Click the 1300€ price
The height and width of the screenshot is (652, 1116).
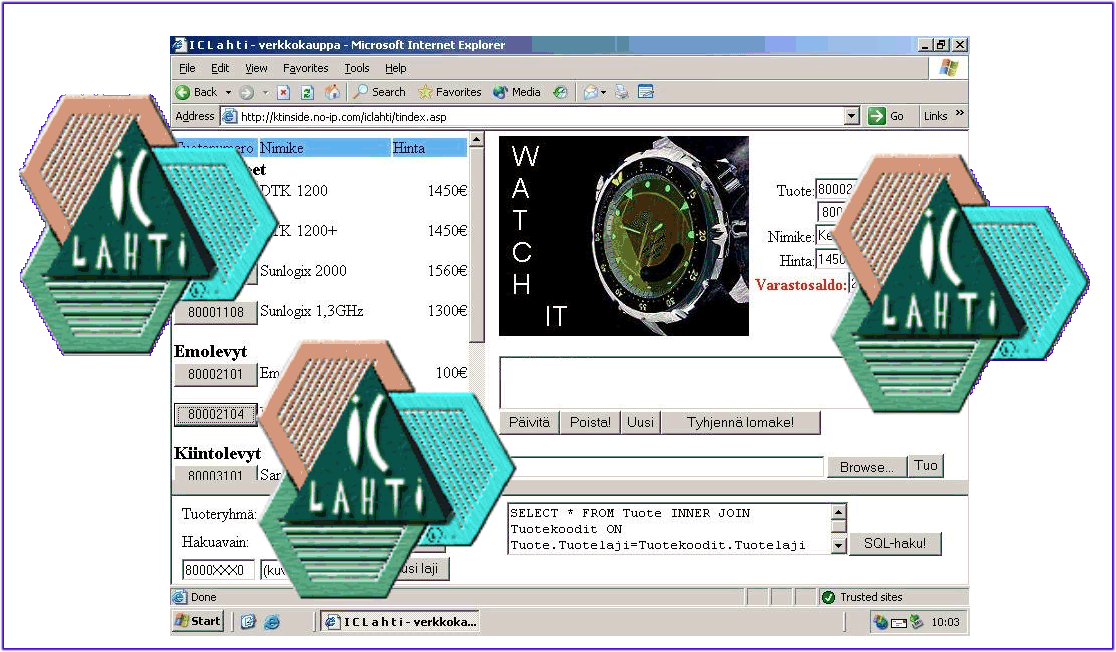click(447, 311)
